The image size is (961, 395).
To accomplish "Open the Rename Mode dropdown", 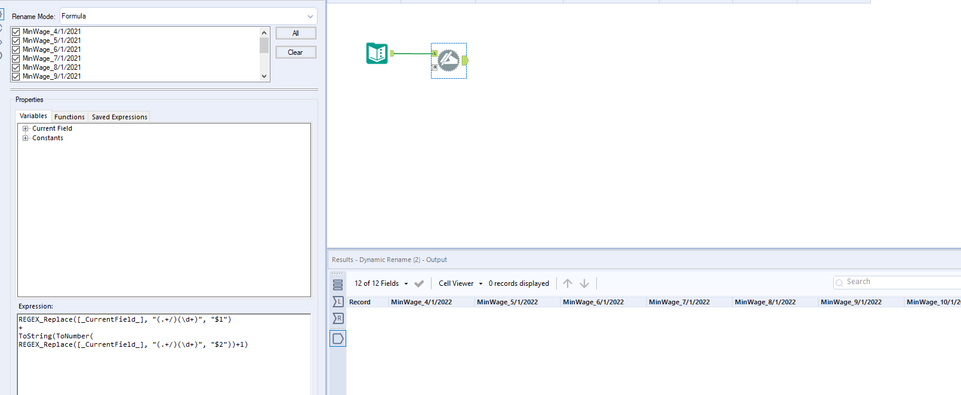I will click(188, 16).
